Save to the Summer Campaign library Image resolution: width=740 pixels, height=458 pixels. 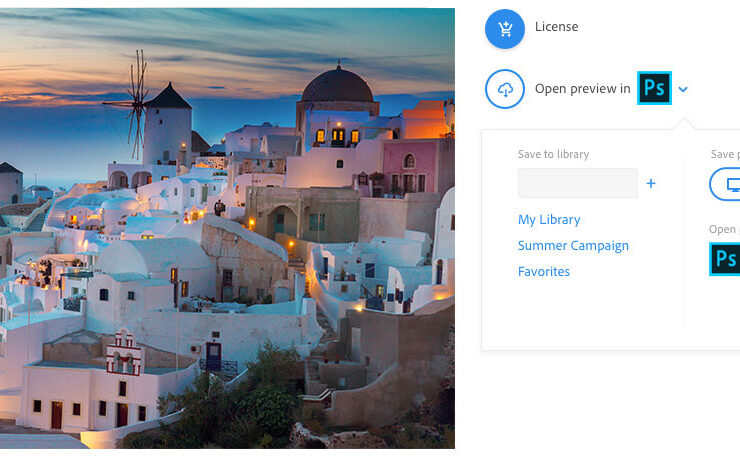click(573, 246)
